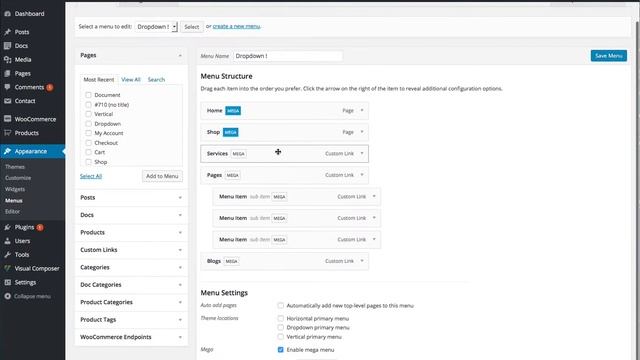
Task: Expand the Services menu item options
Action: pyautogui.click(x=362, y=153)
